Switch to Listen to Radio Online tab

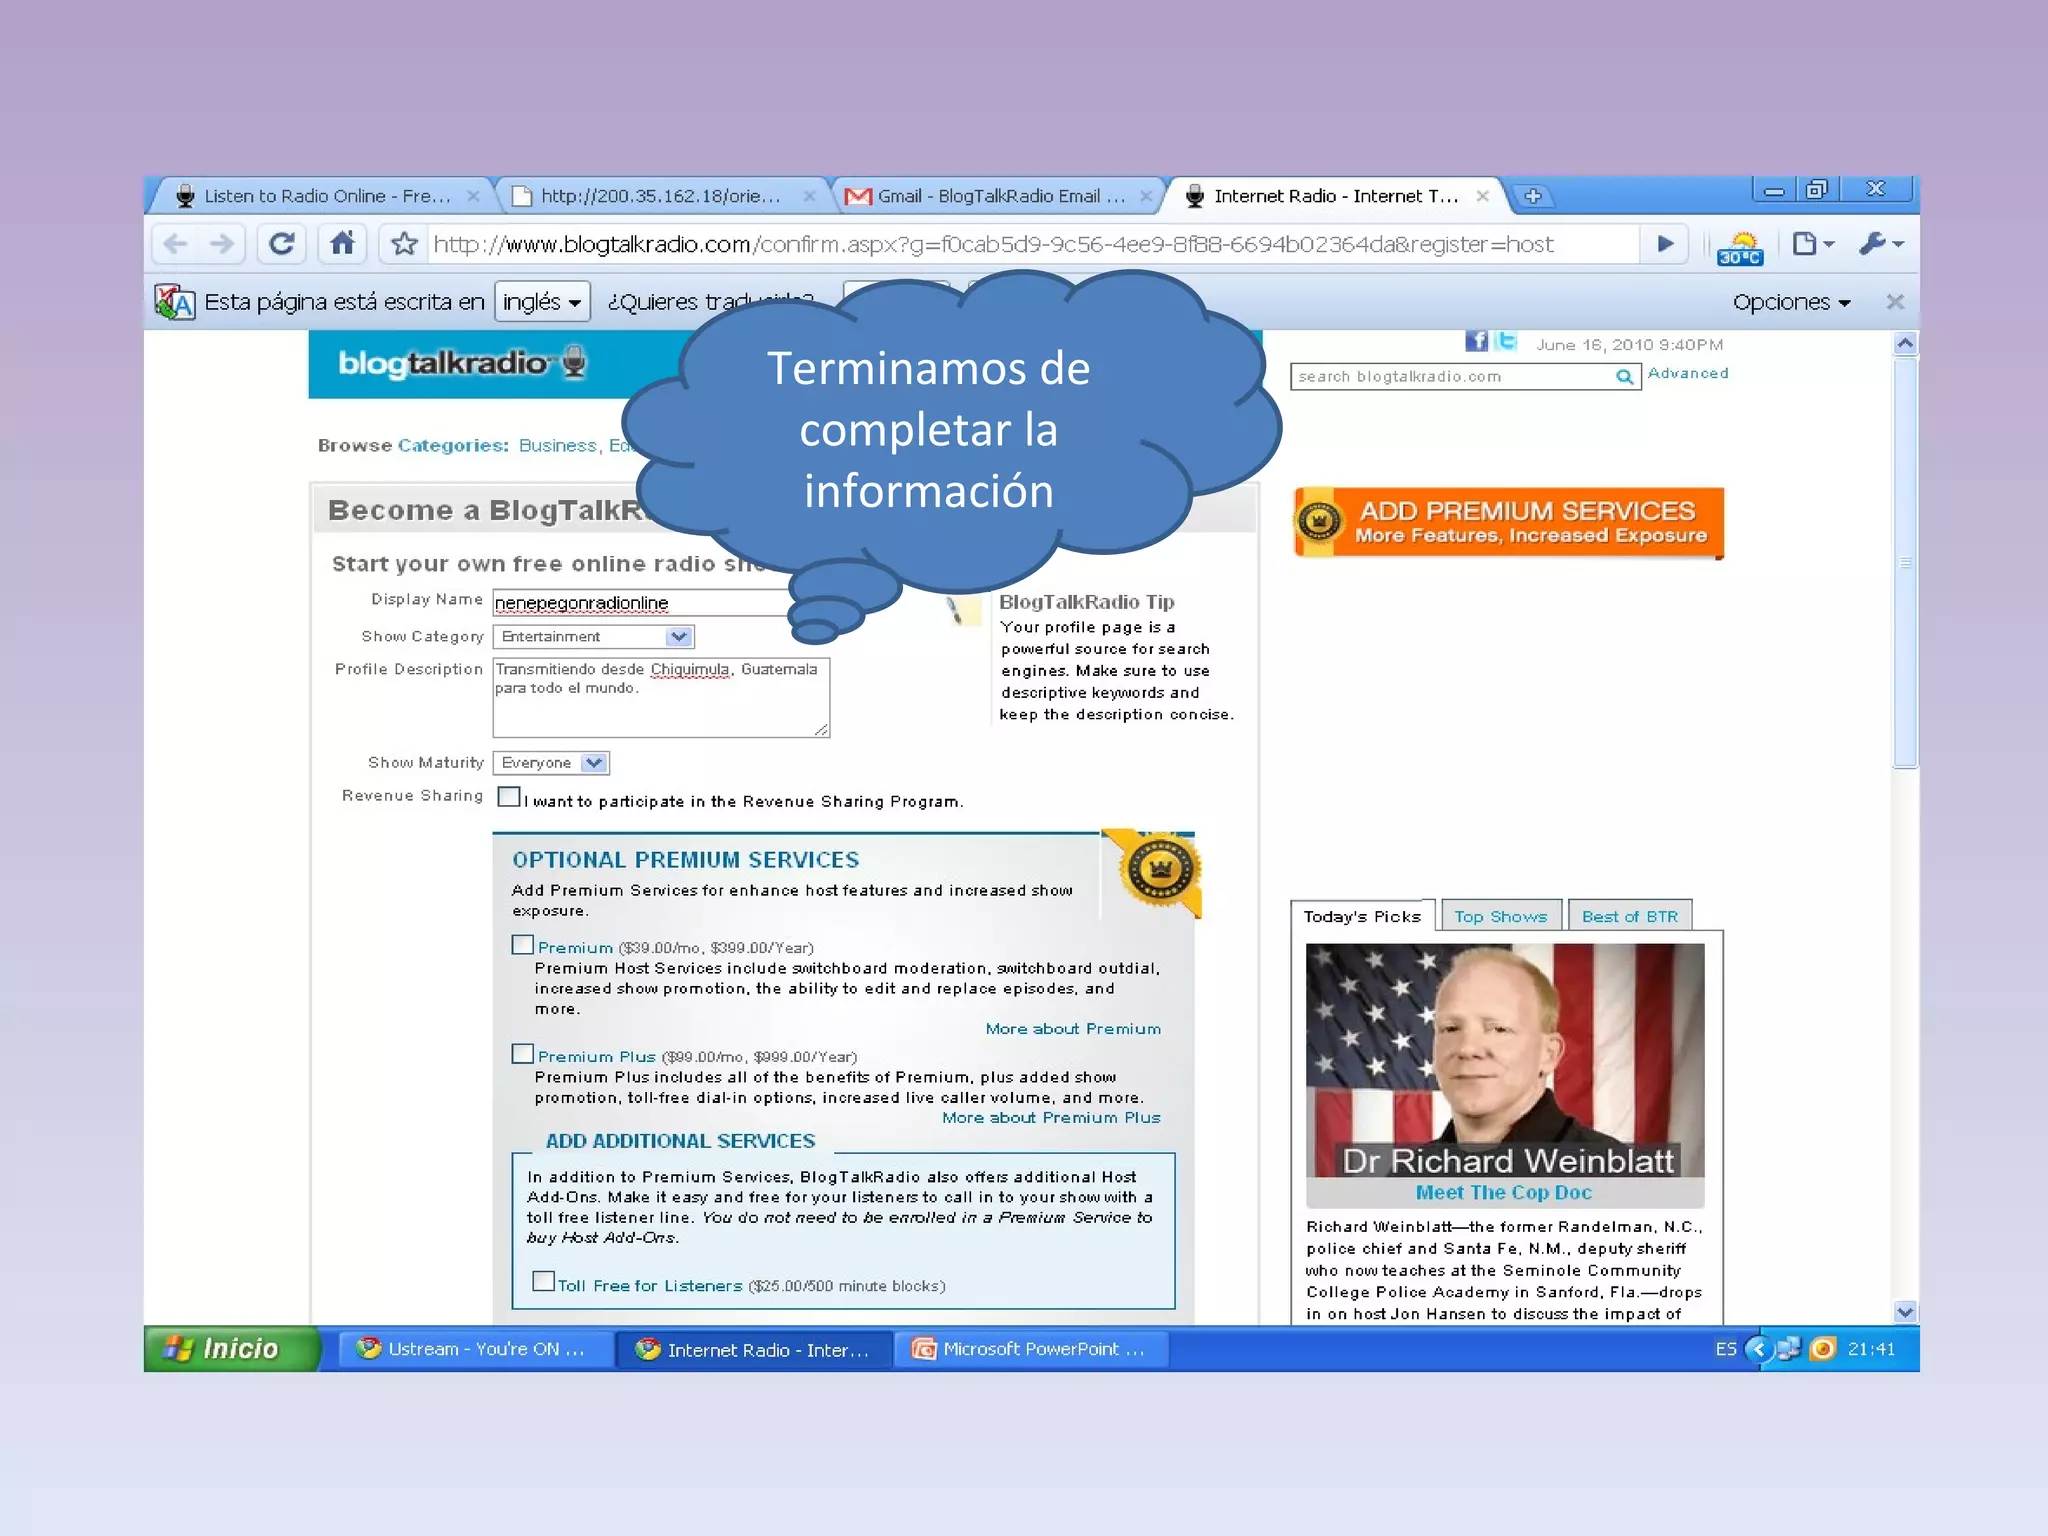click(x=320, y=196)
